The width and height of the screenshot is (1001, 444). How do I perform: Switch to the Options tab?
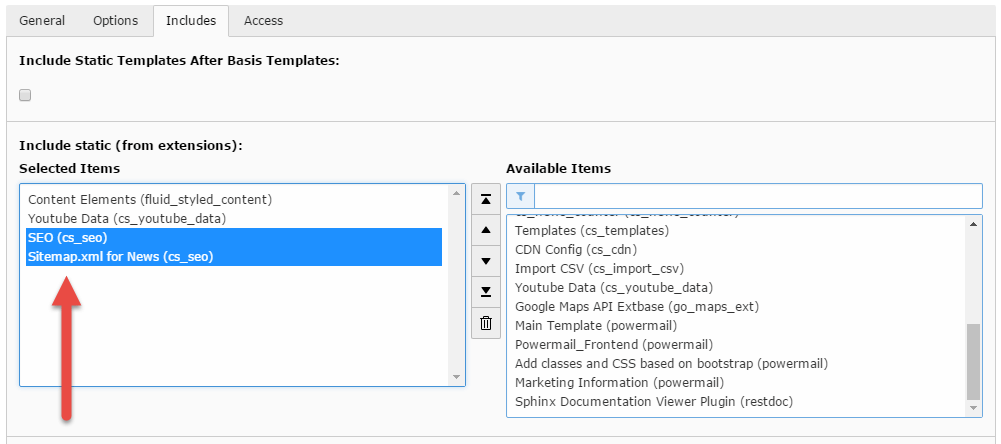116,20
